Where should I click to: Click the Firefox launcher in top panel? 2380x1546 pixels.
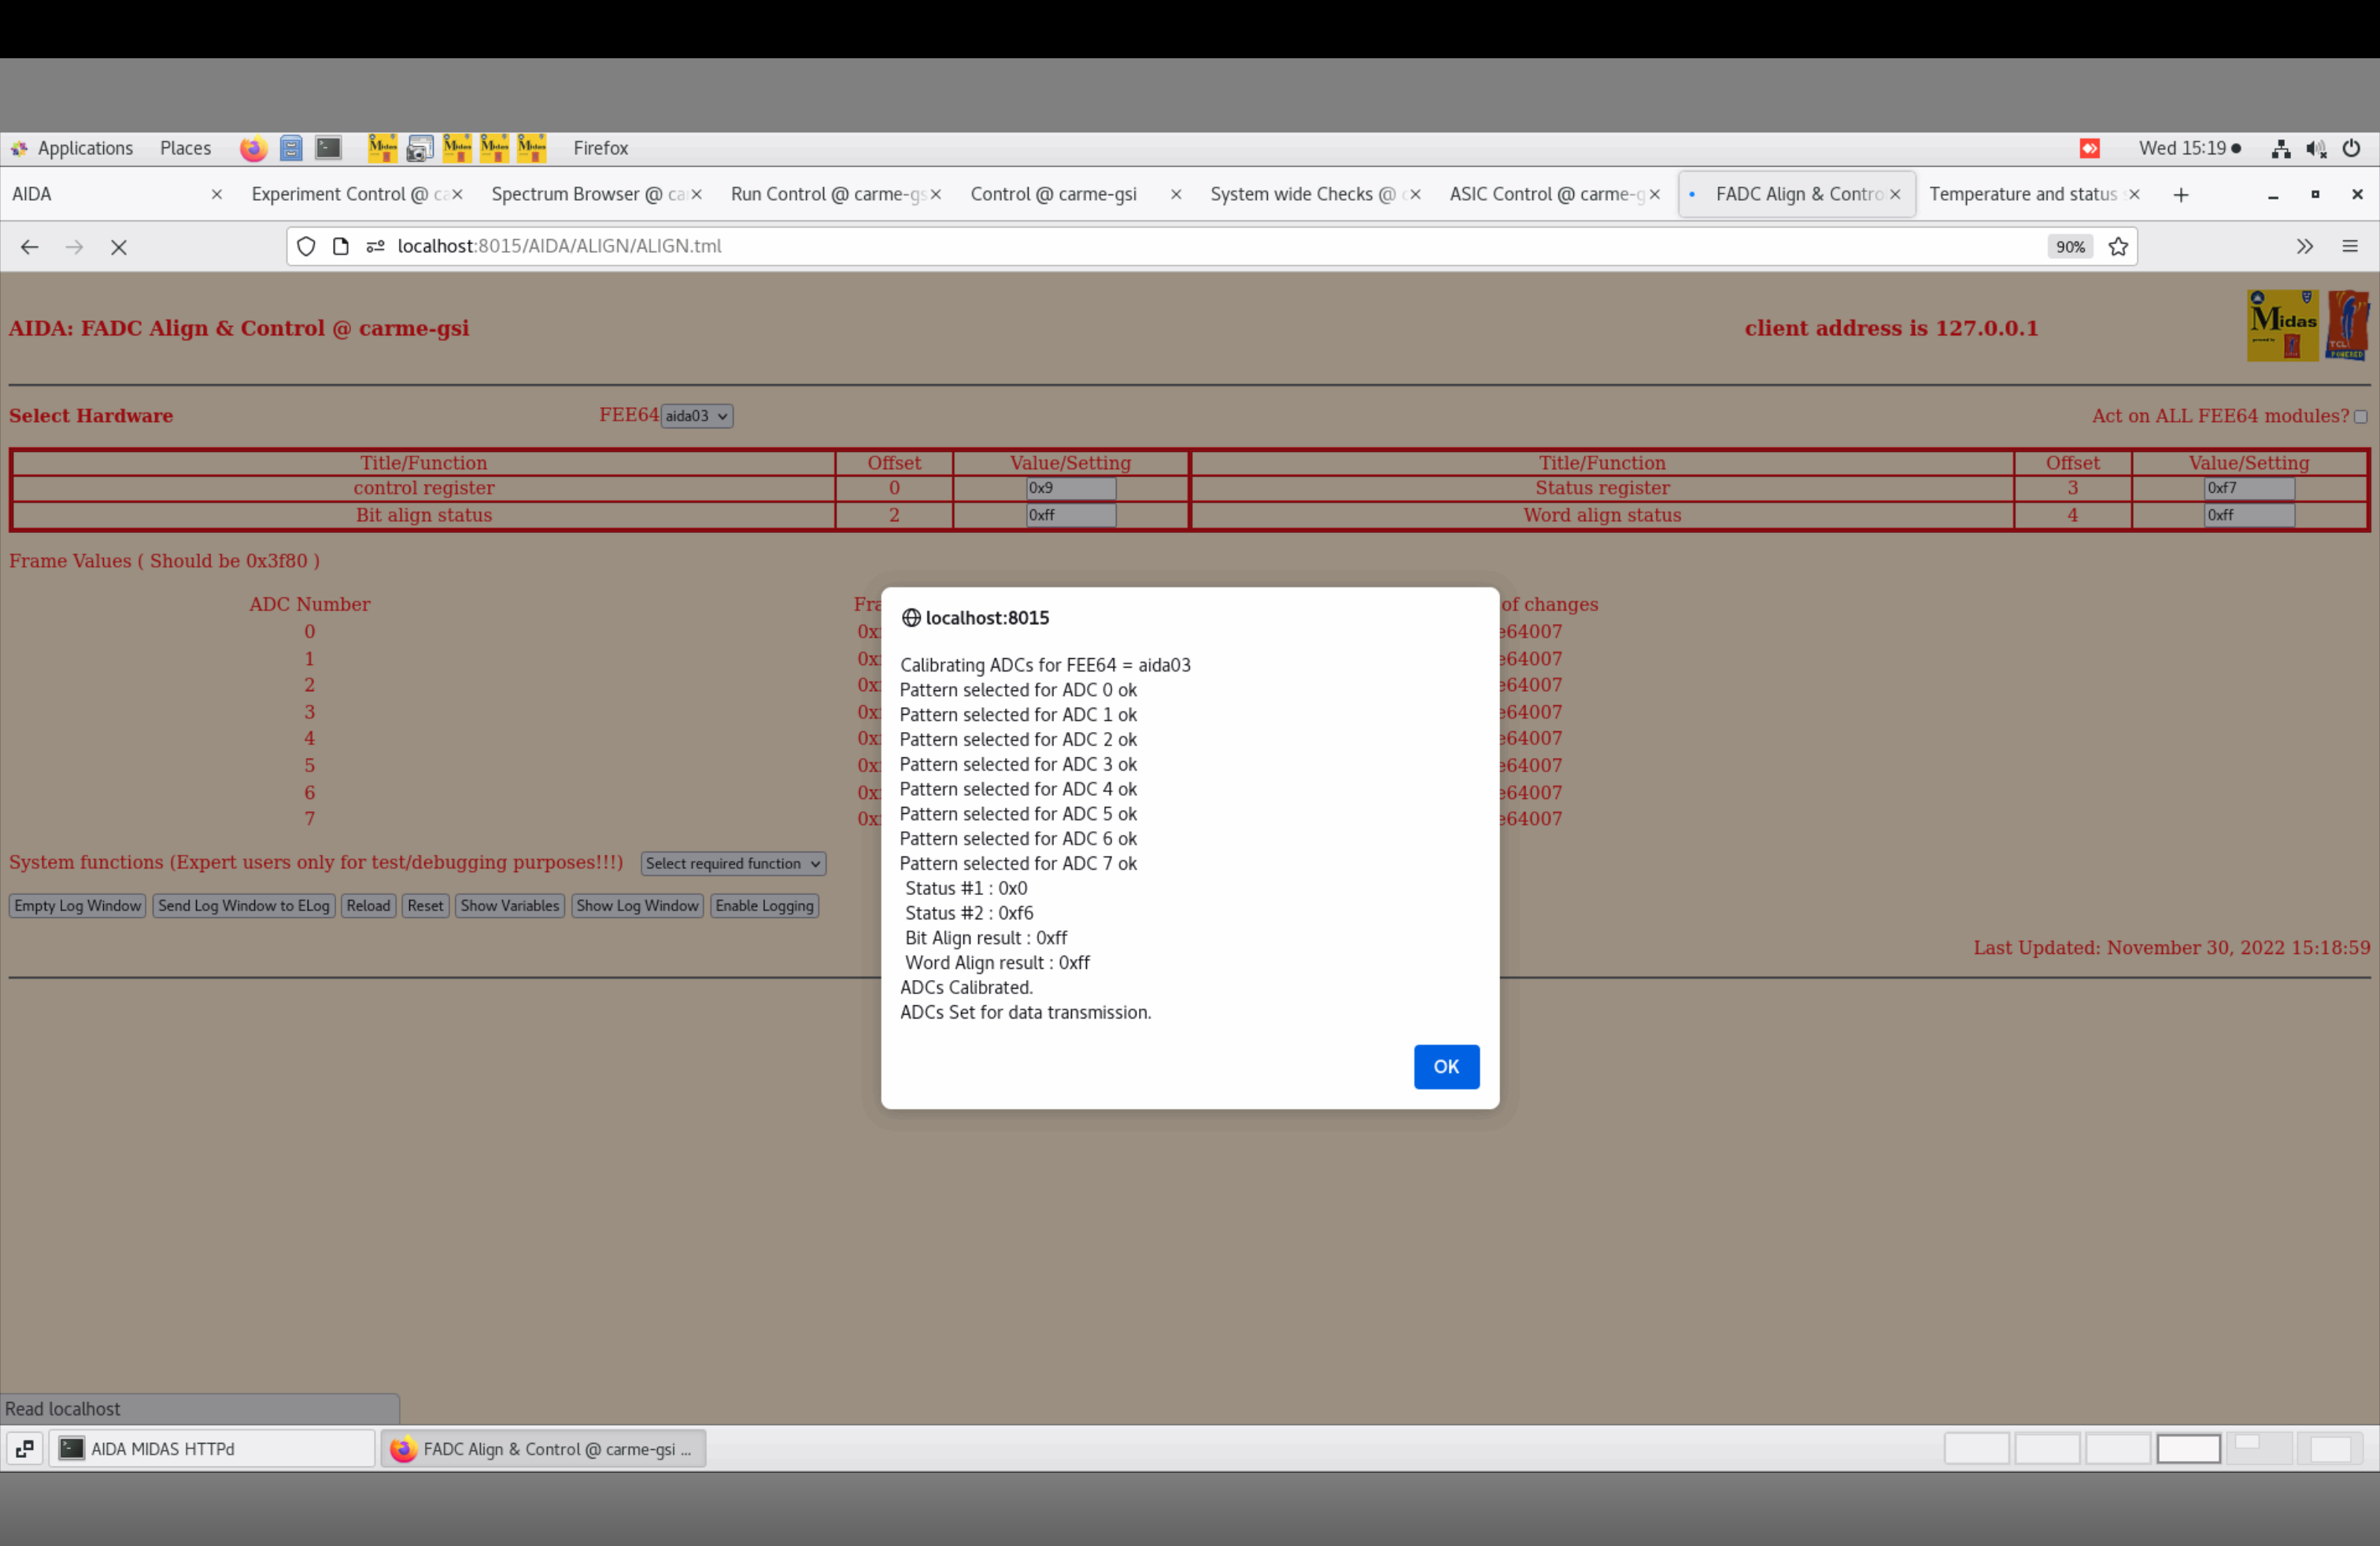(x=253, y=148)
